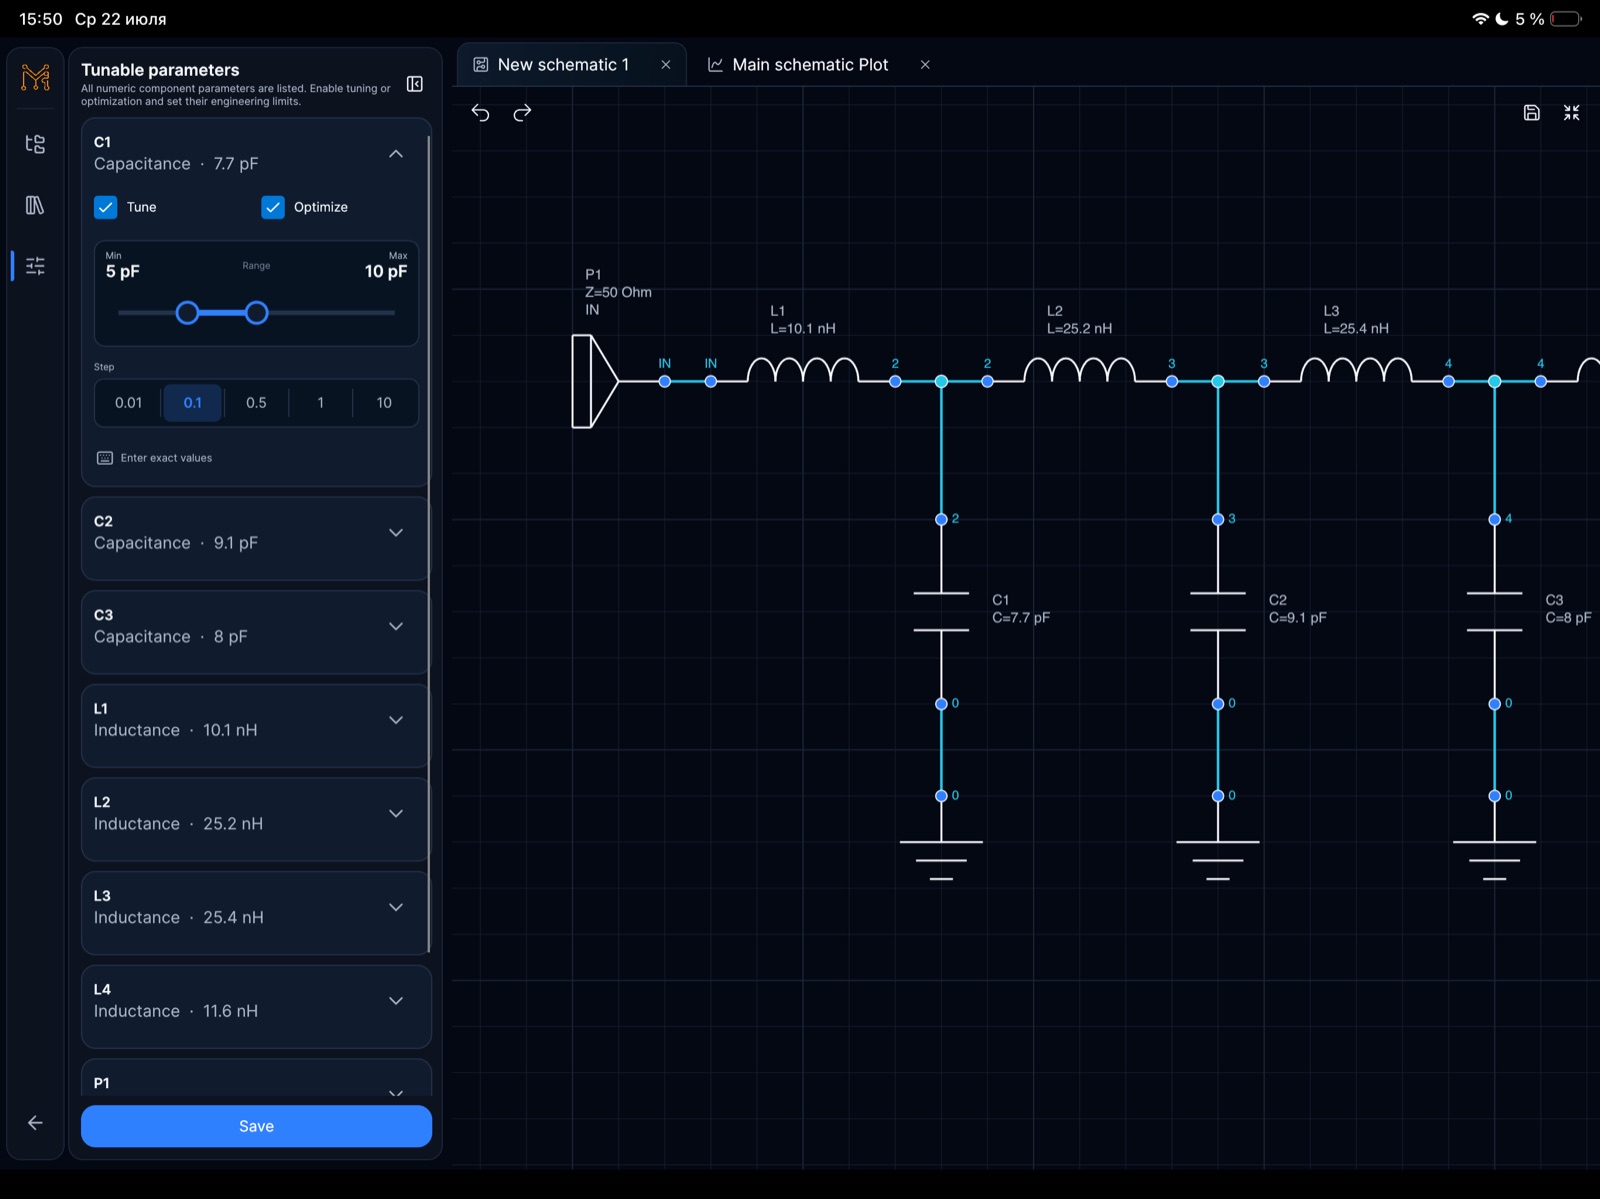Switch to the New schematic 1 tab

click(x=563, y=65)
